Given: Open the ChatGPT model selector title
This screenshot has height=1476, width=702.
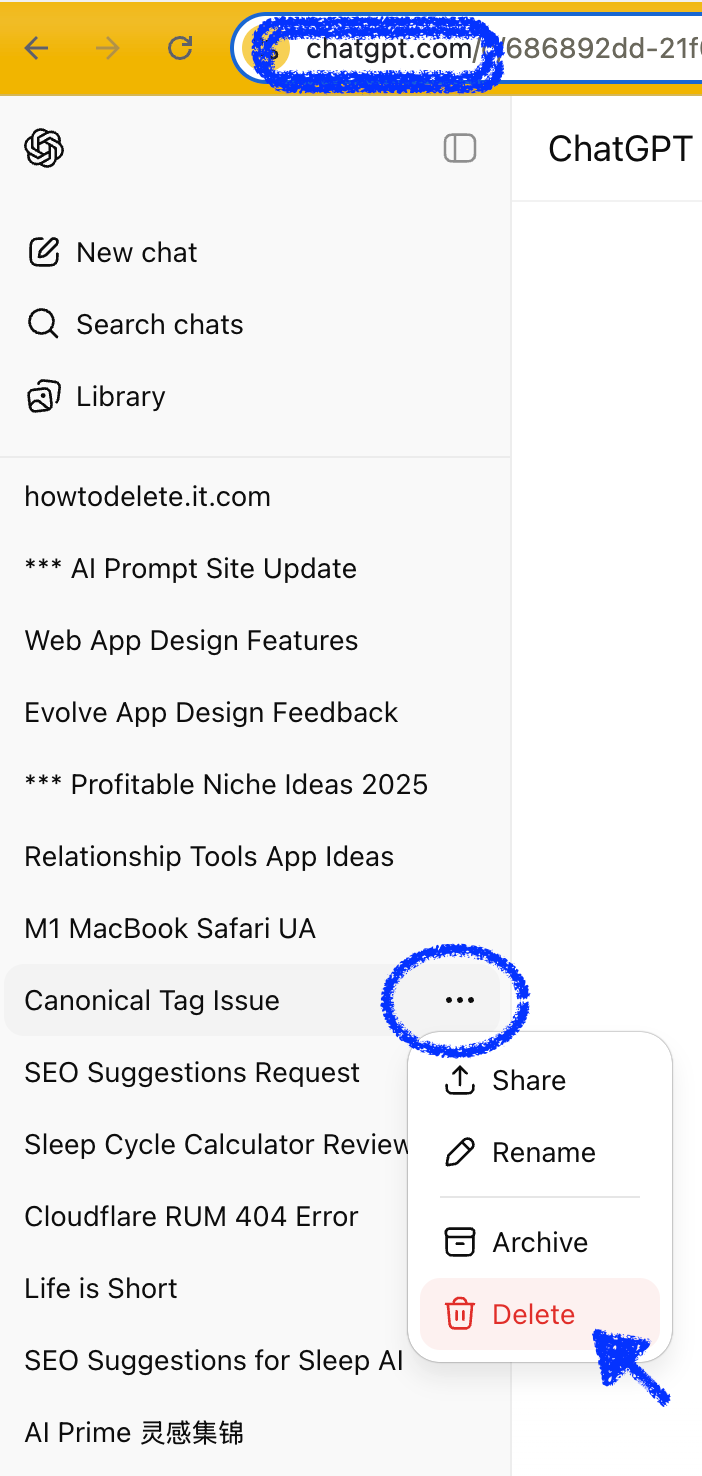Looking at the screenshot, I should [x=620, y=149].
